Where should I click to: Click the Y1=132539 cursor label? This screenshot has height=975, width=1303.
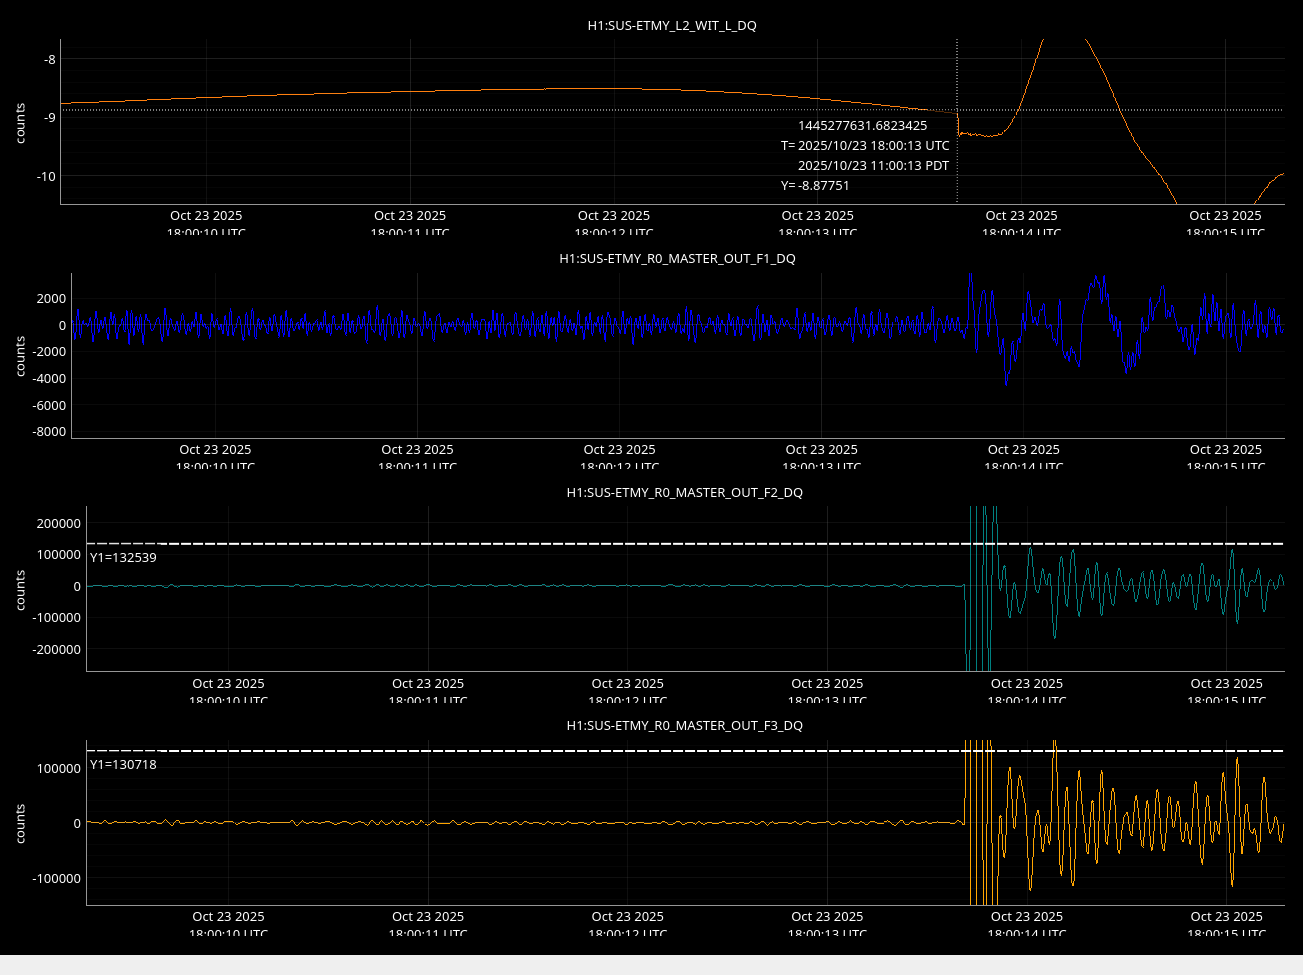123,558
